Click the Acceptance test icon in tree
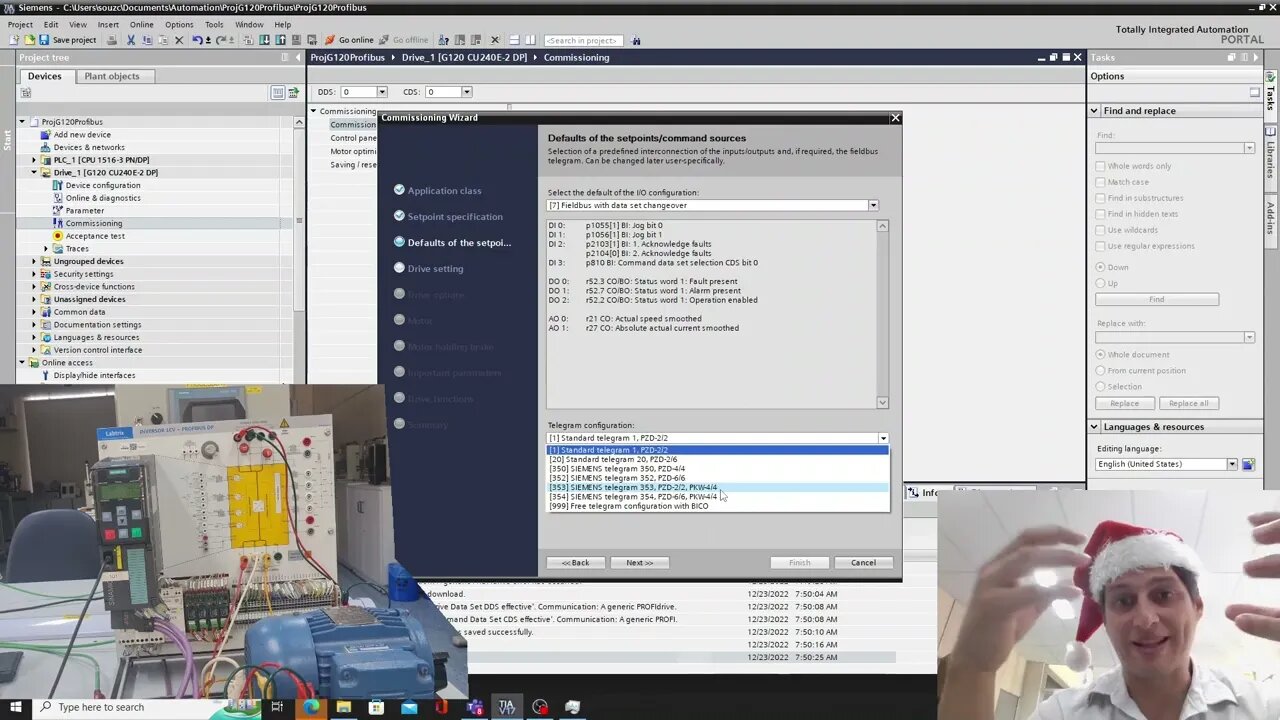 pos(58,236)
